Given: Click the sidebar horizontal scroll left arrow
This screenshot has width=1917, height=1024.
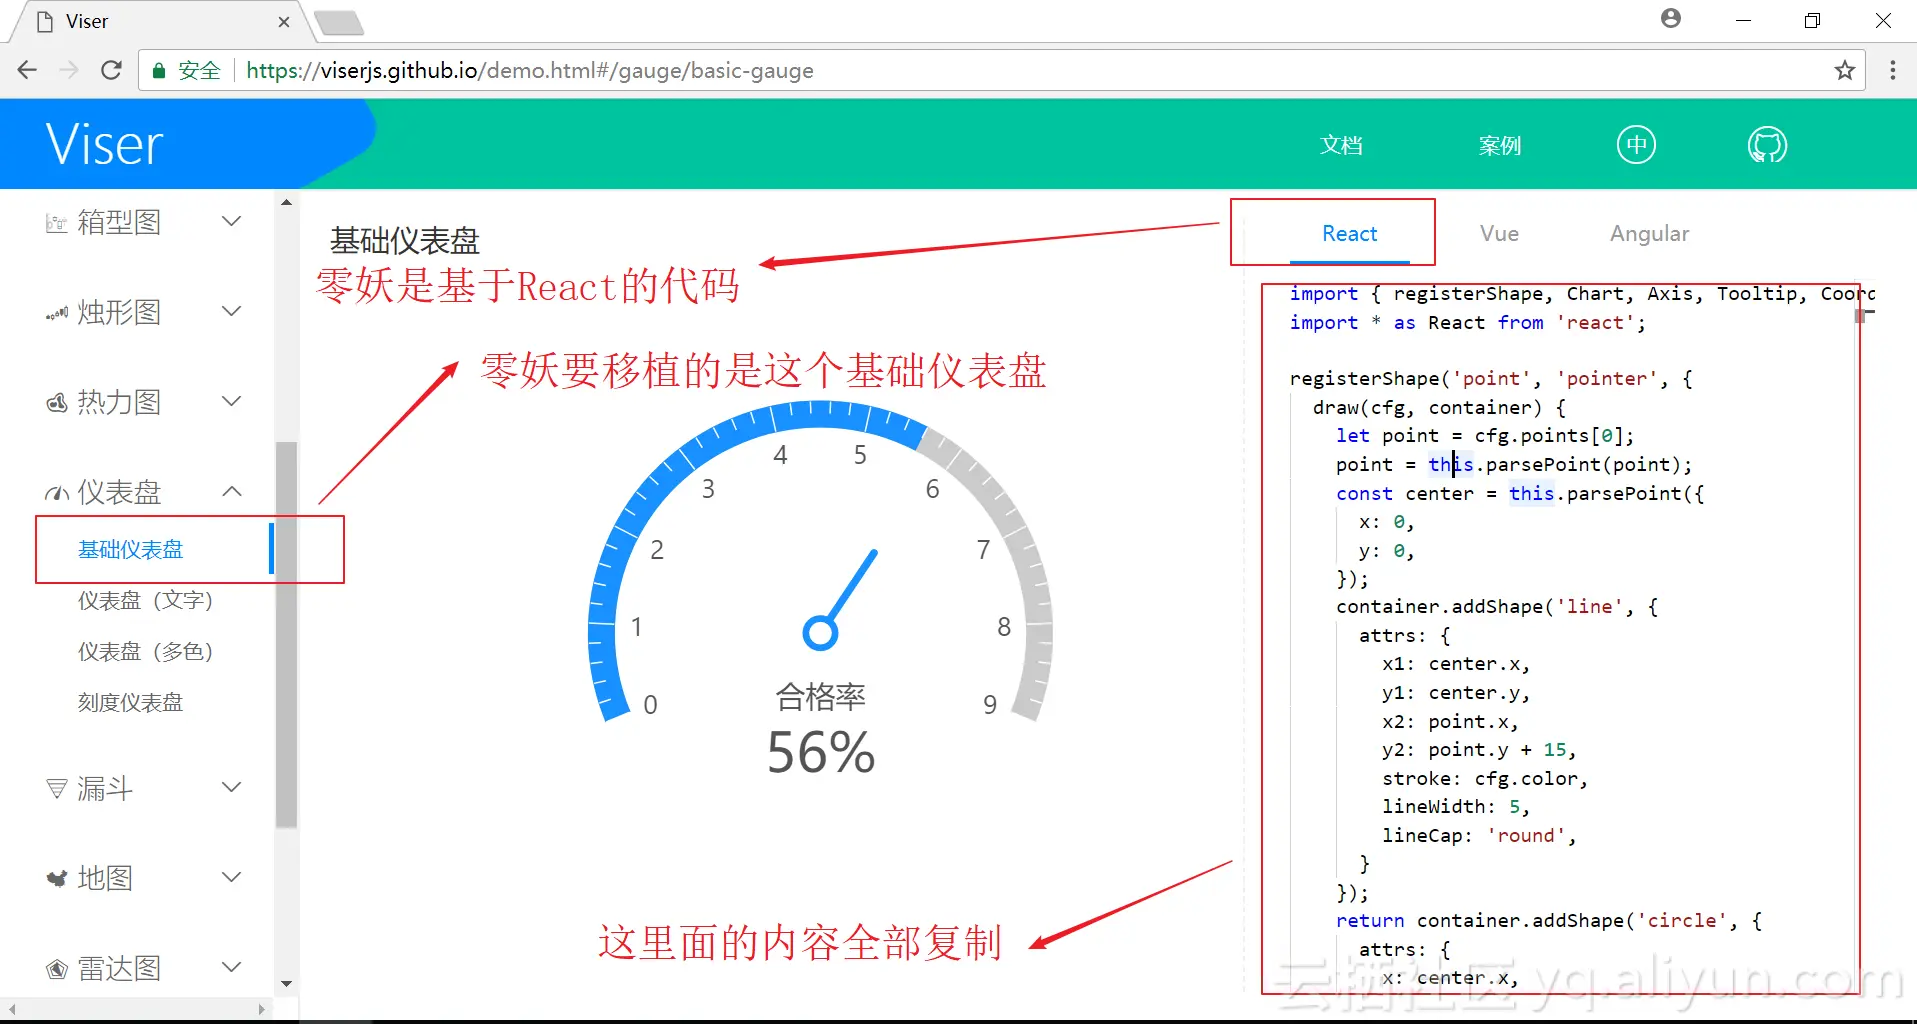Looking at the screenshot, I should pyautogui.click(x=12, y=1009).
